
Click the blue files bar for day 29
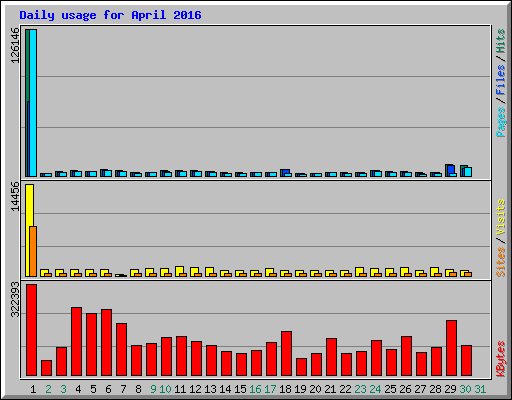(451, 169)
